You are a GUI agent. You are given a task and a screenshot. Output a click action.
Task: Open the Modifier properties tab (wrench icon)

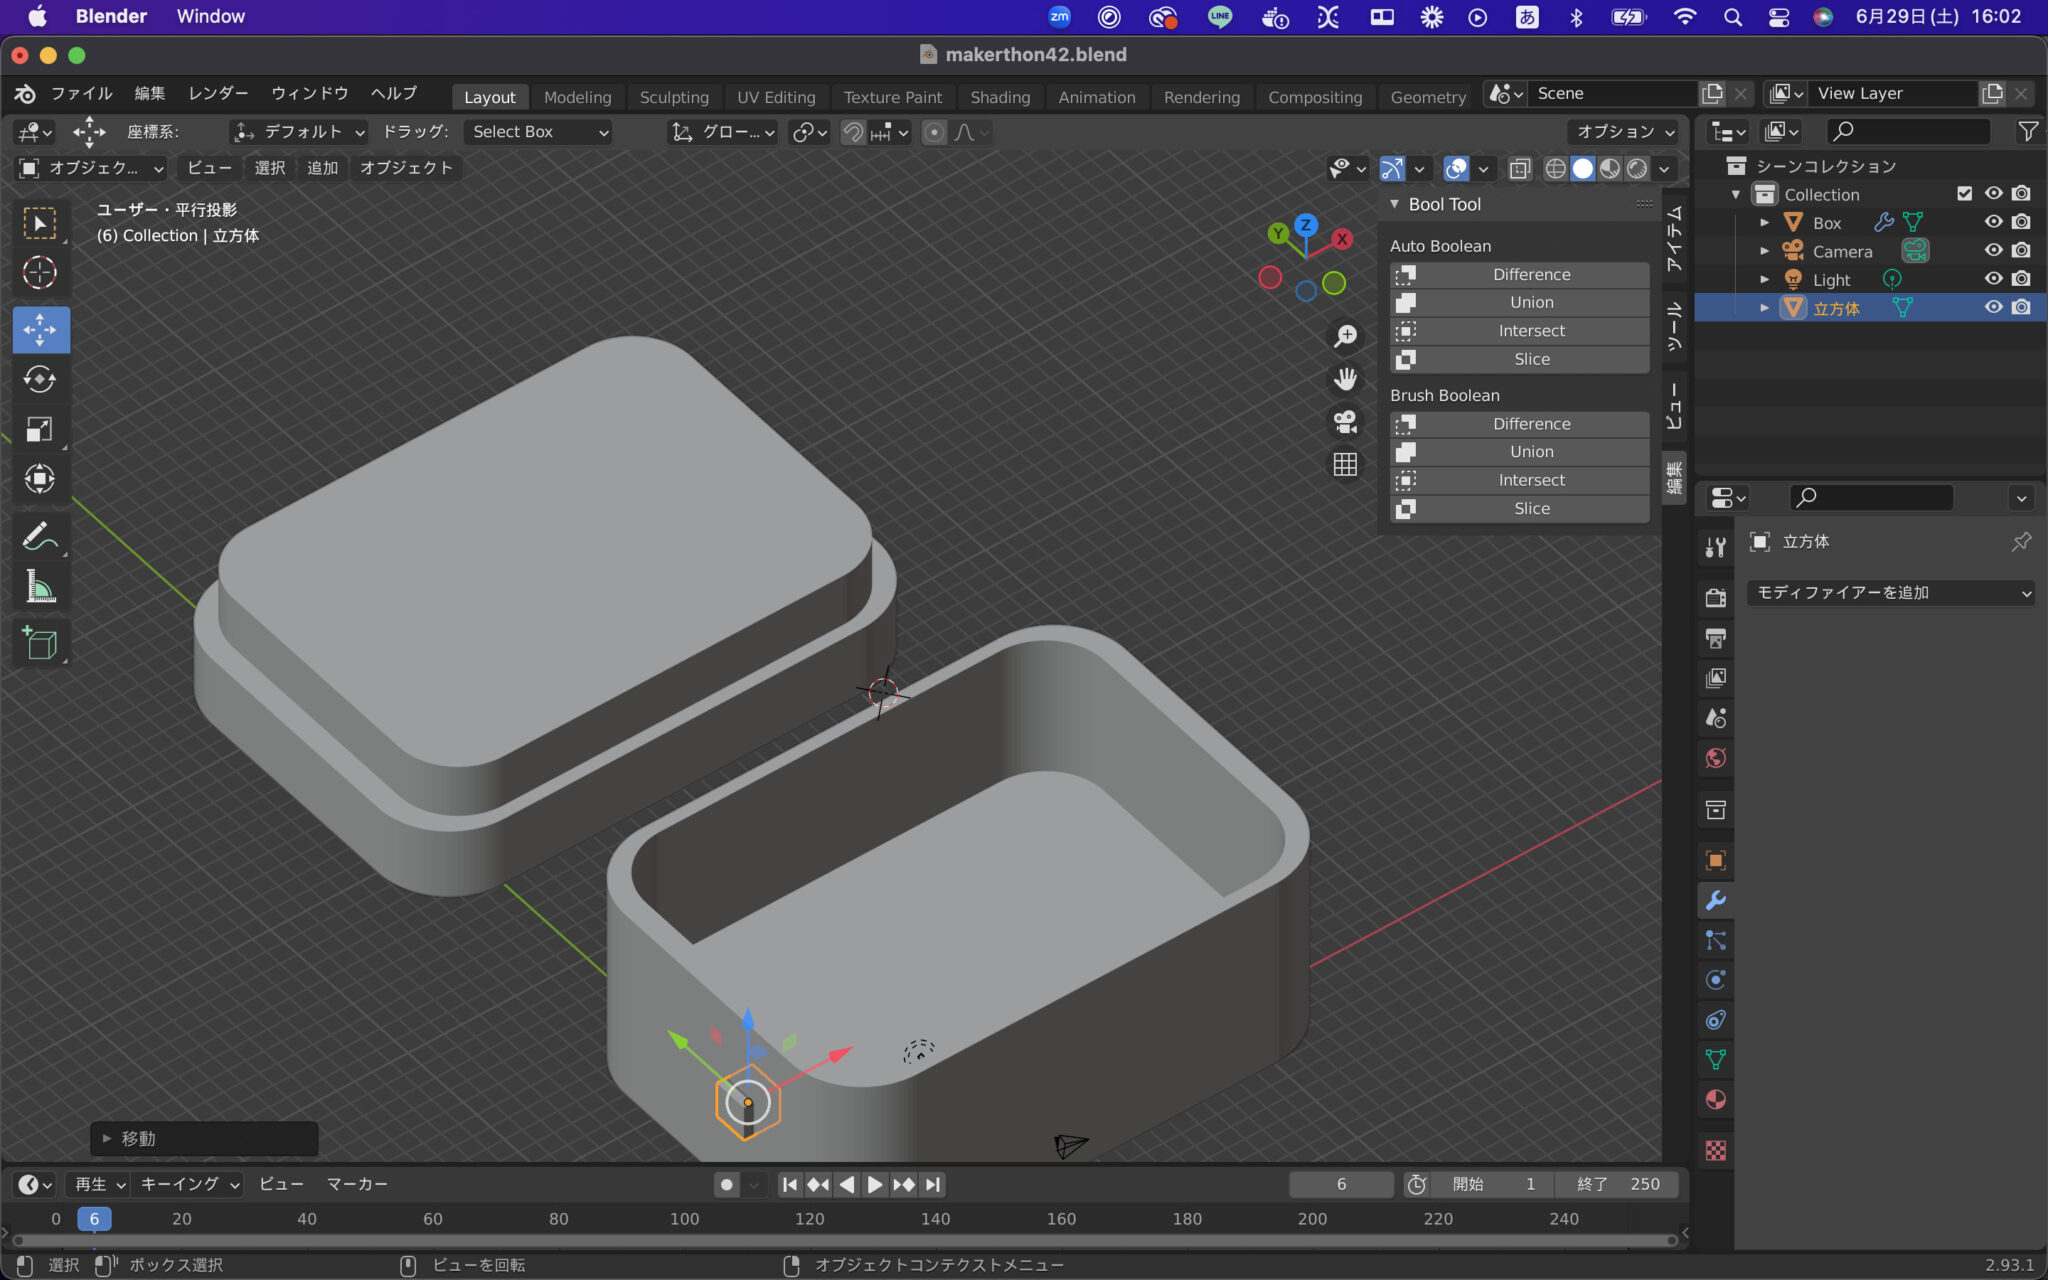point(1716,901)
